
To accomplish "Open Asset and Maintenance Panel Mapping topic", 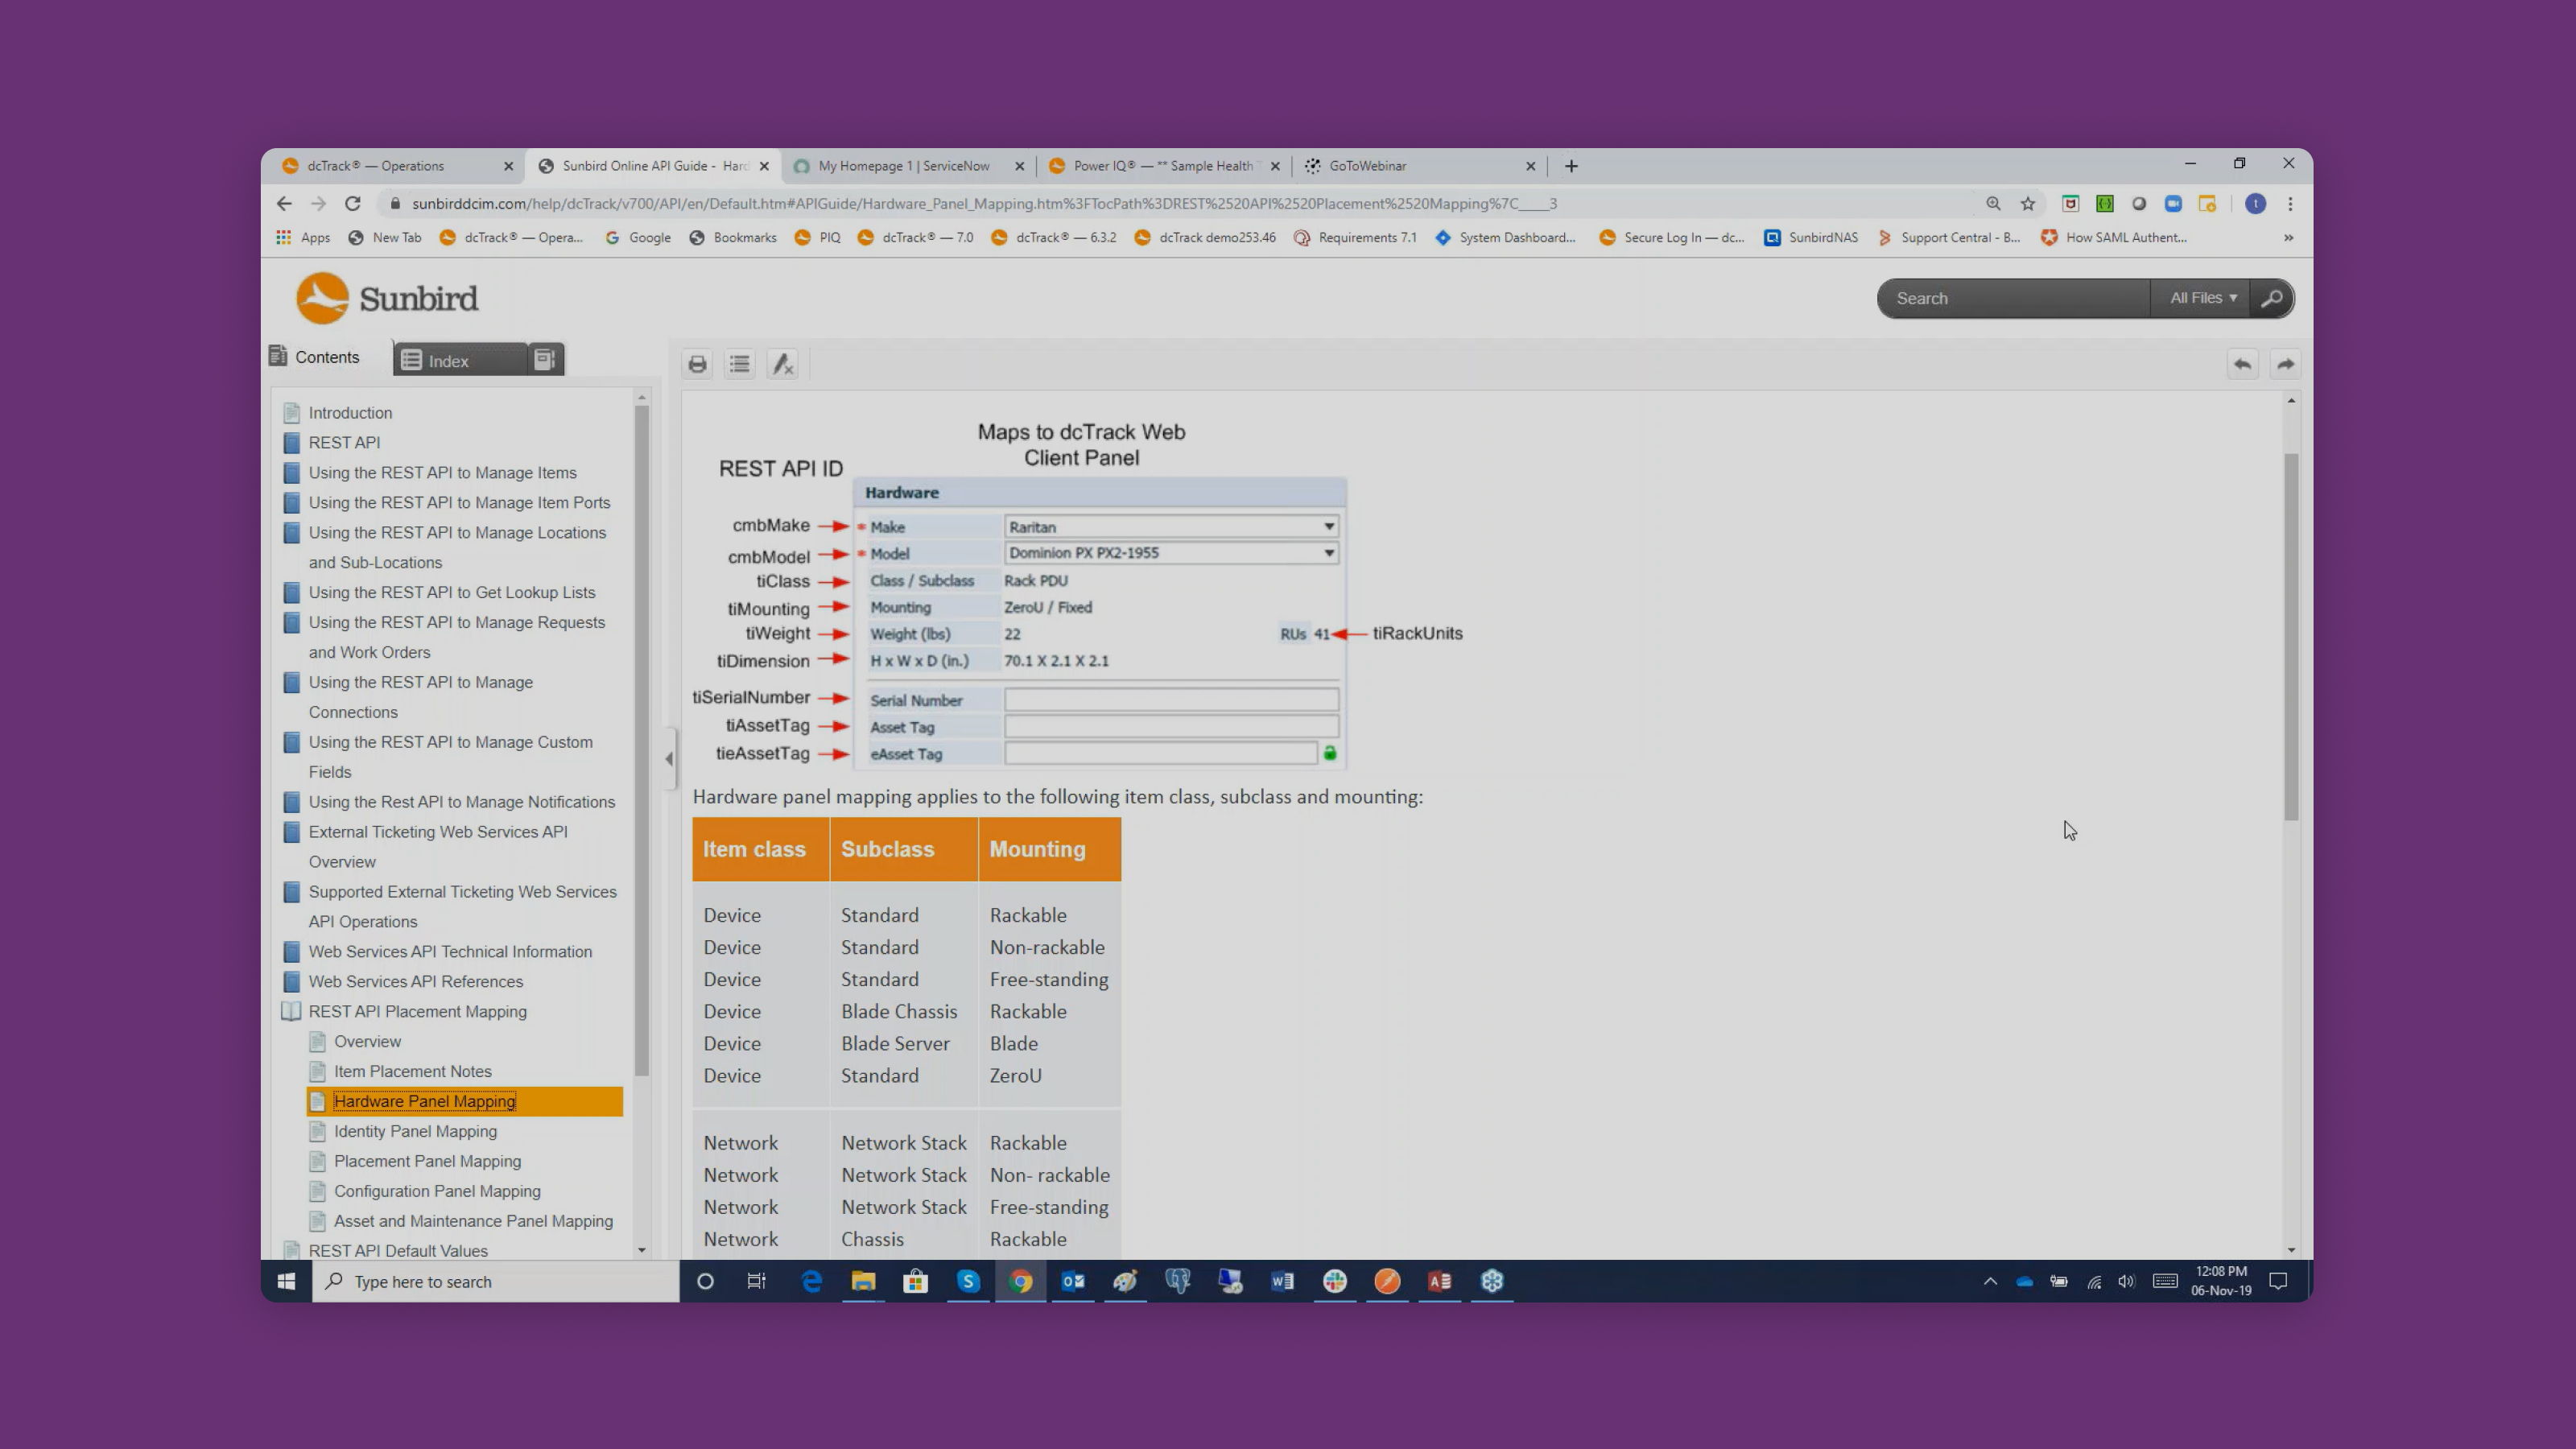I will [x=473, y=1222].
